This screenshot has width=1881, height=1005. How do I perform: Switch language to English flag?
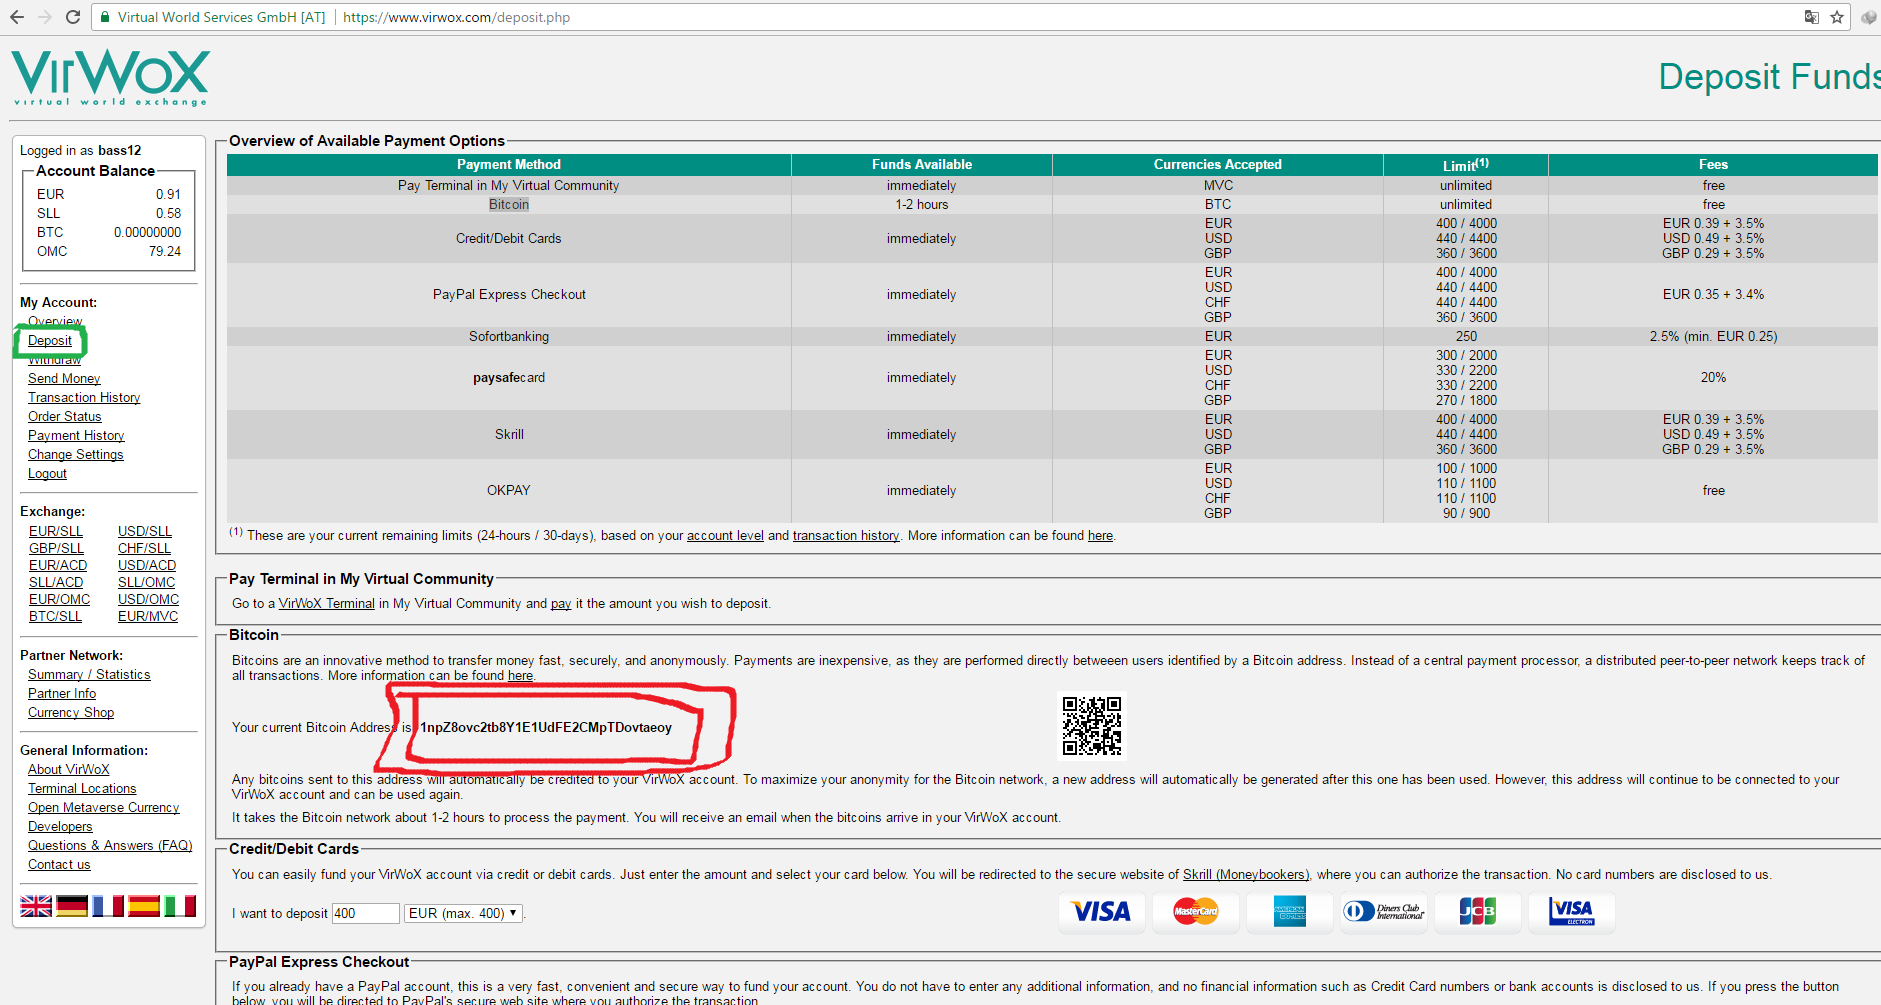pyautogui.click(x=36, y=906)
